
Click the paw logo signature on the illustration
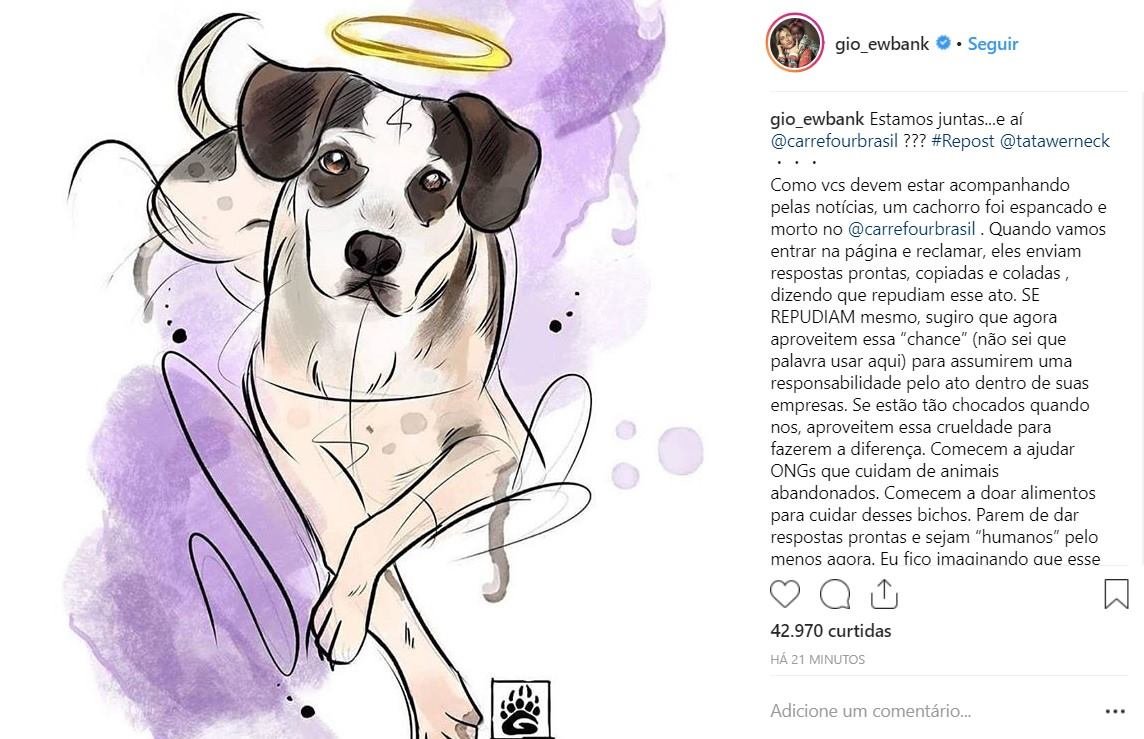(520, 708)
